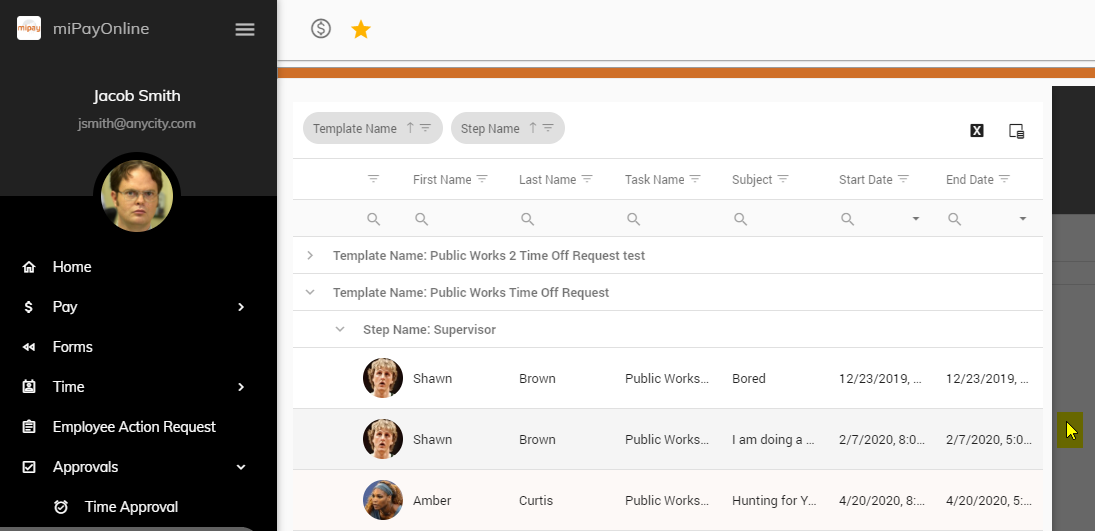The image size is (1095, 531).
Task: Click the Template Name grouping chip
Action: 355,128
